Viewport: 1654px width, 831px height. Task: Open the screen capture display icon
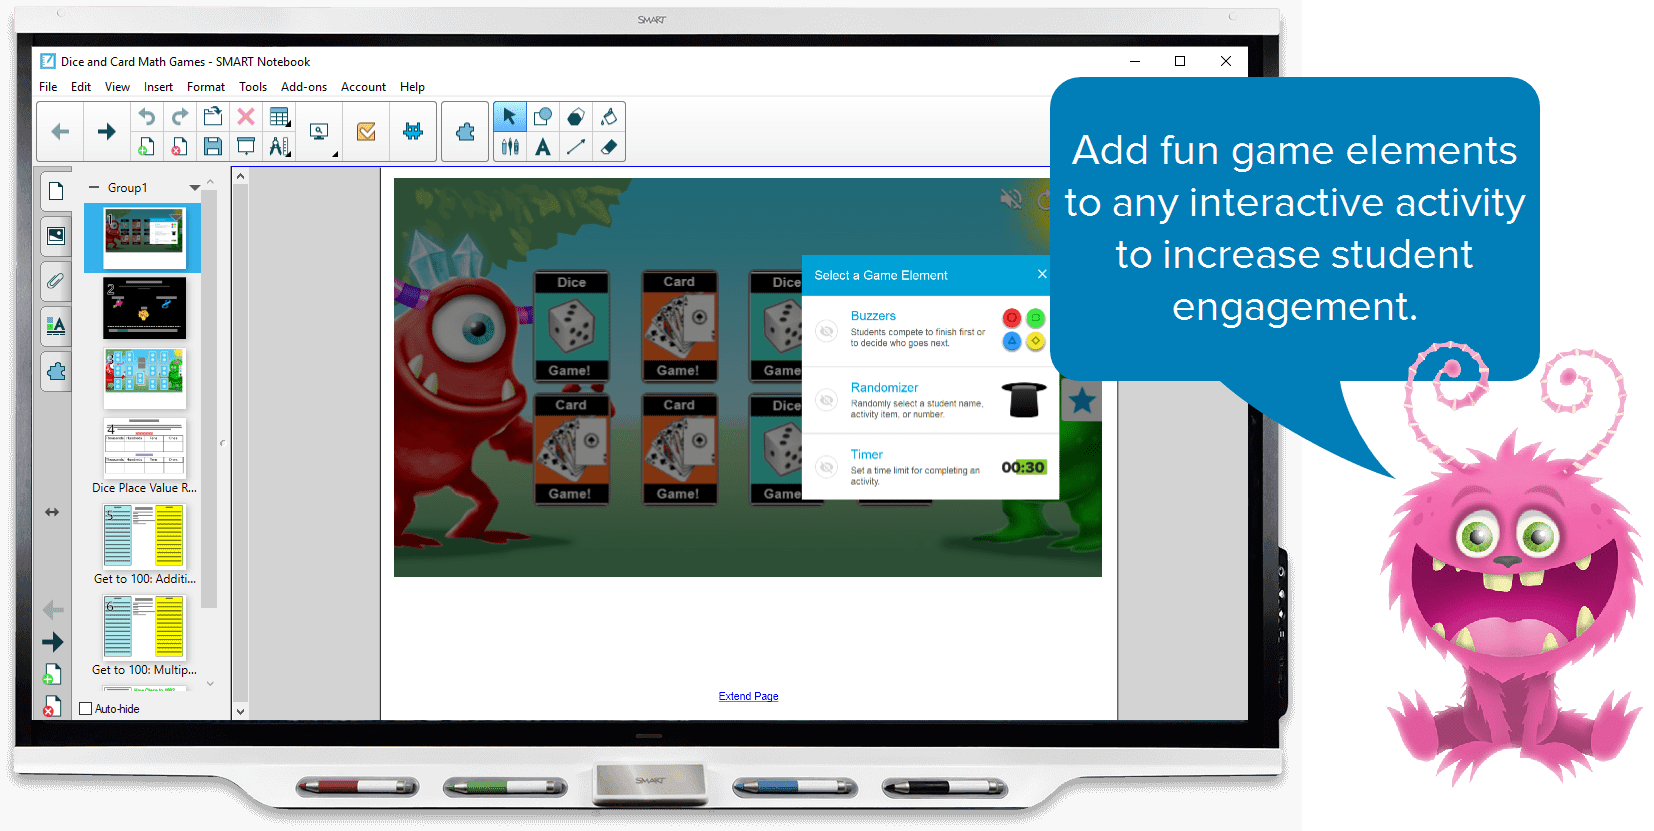coord(320,131)
